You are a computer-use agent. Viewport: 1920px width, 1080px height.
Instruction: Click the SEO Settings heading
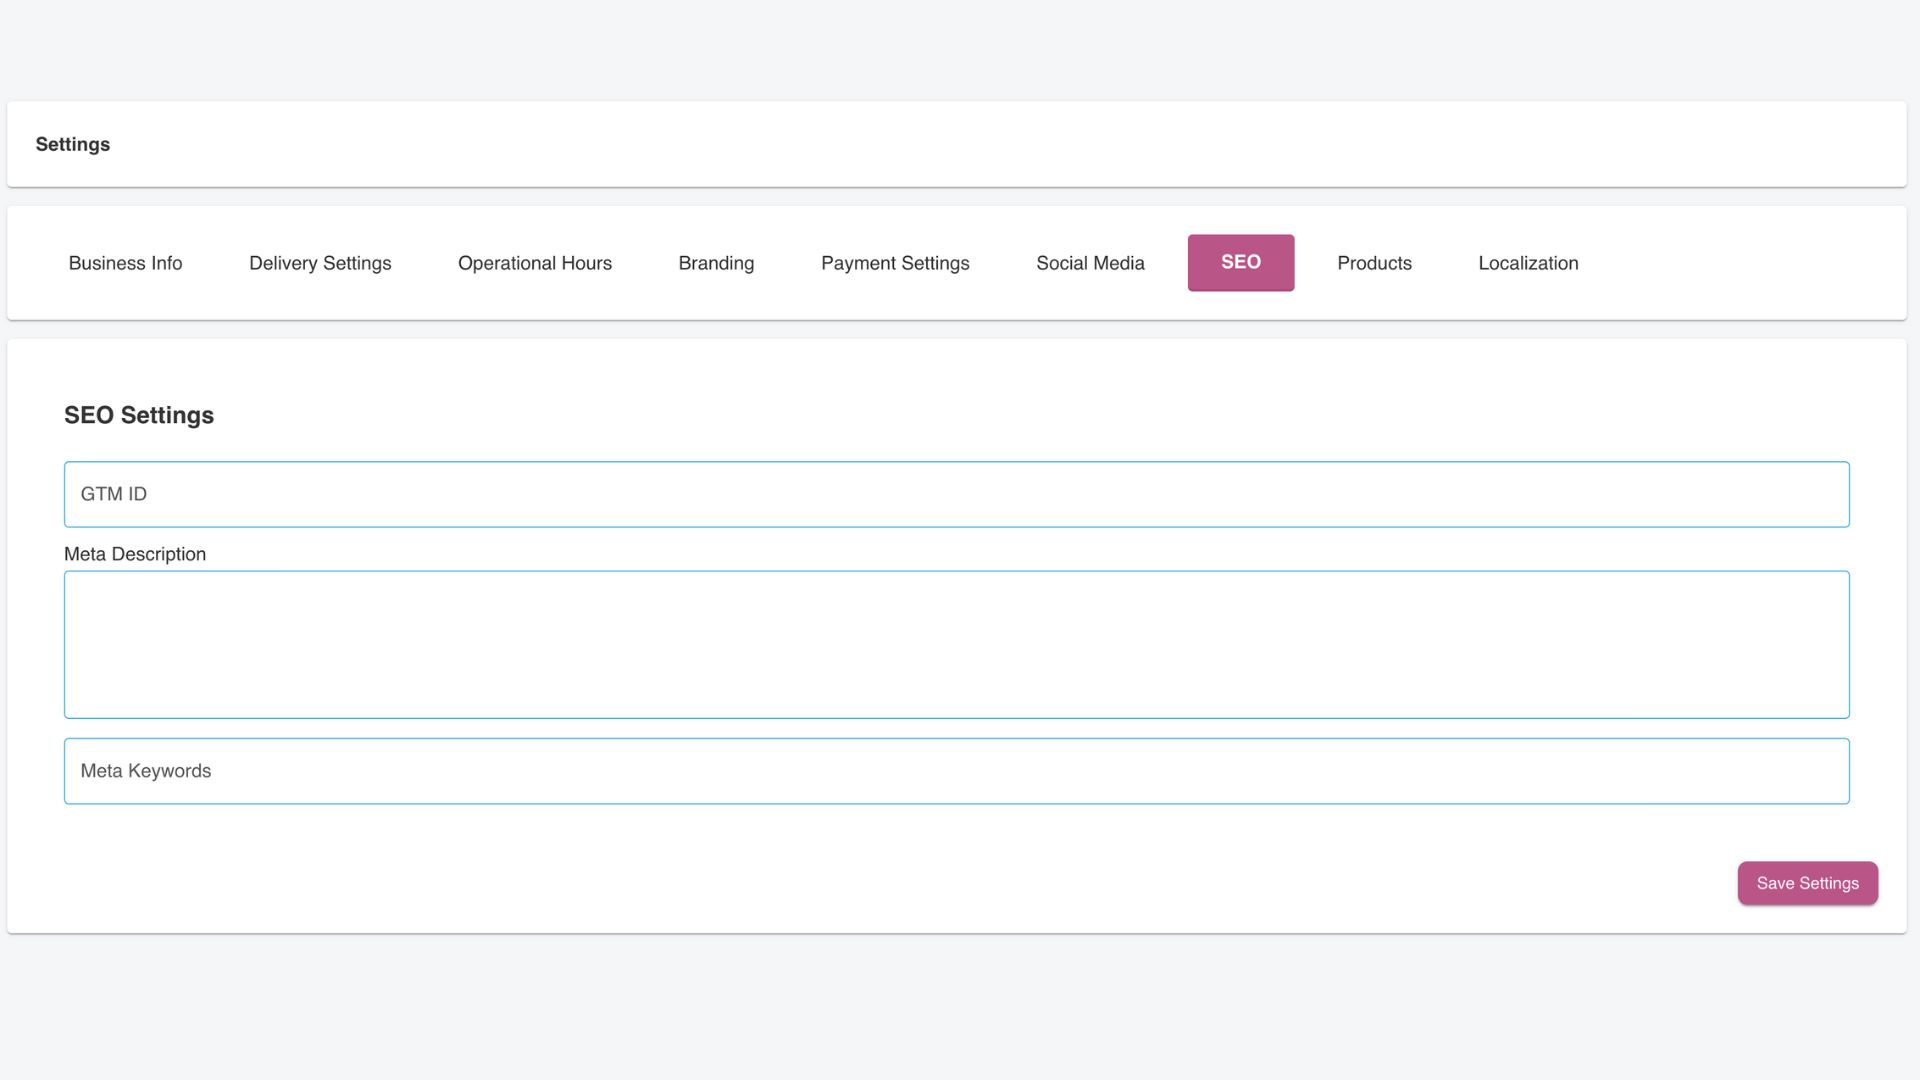pyautogui.click(x=139, y=415)
